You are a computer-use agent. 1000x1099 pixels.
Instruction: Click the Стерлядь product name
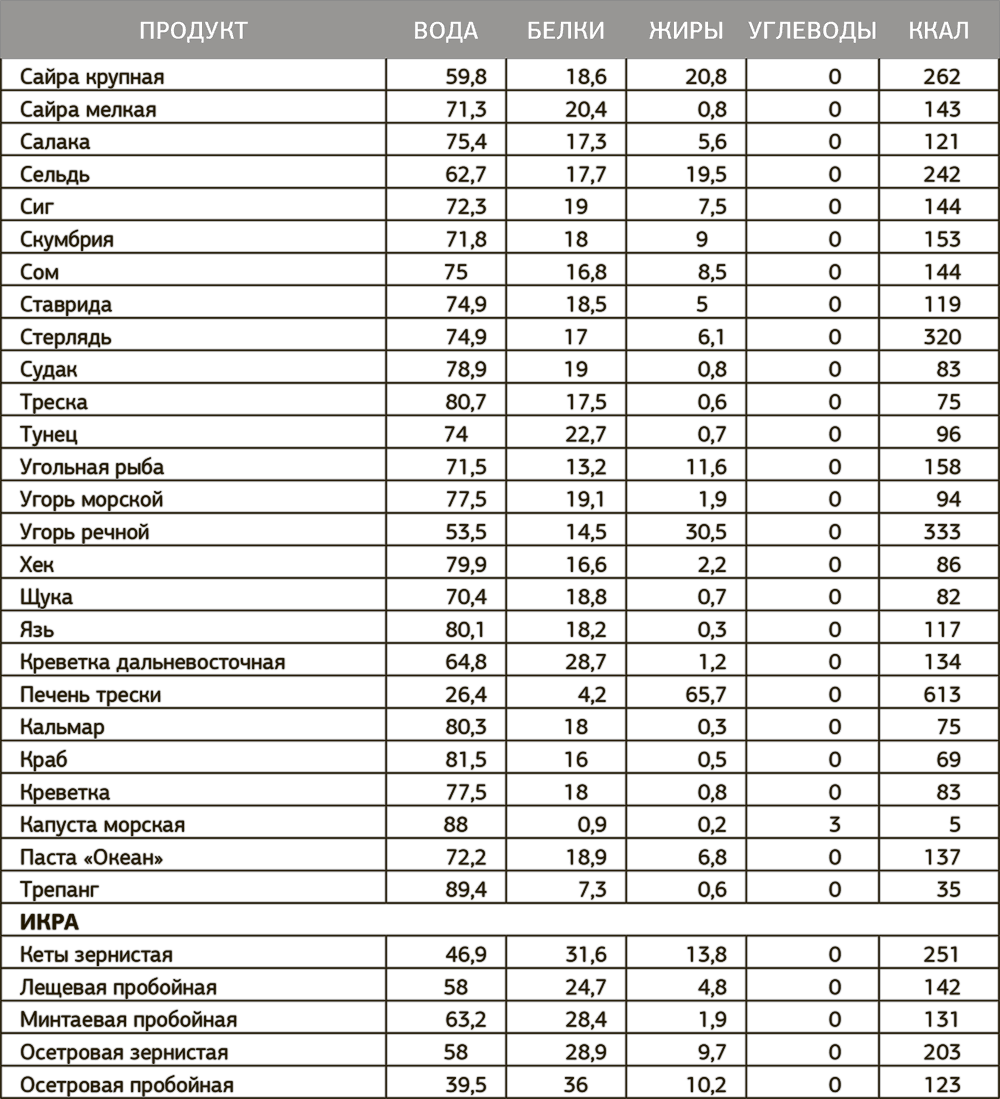pos(65,337)
